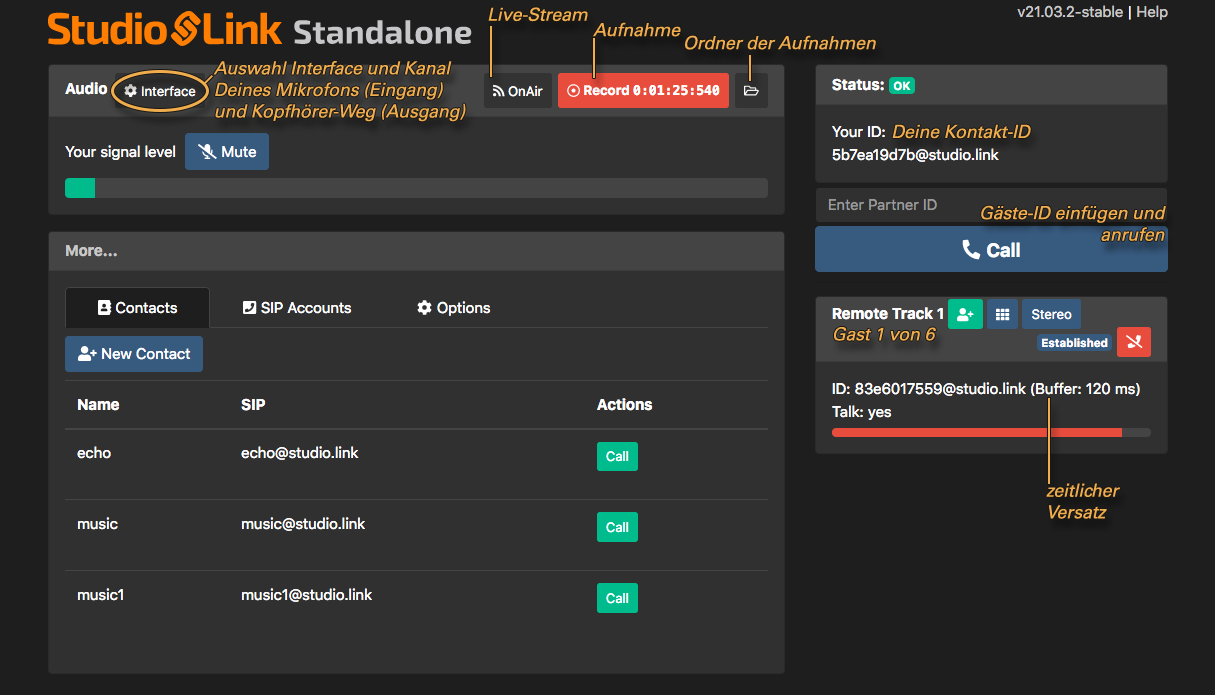This screenshot has height=695, width=1215.
Task: Click the Your signal level label
Action: pyautogui.click(x=120, y=152)
